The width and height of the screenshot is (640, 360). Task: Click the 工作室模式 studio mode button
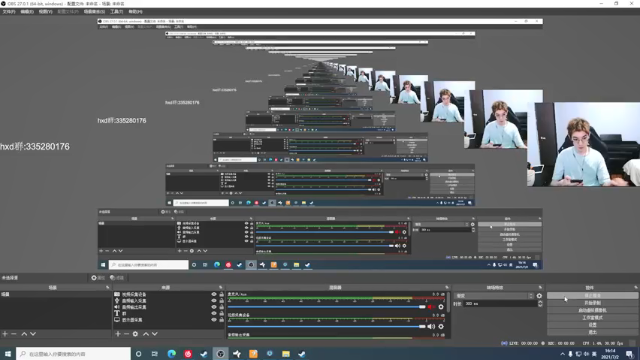592,318
